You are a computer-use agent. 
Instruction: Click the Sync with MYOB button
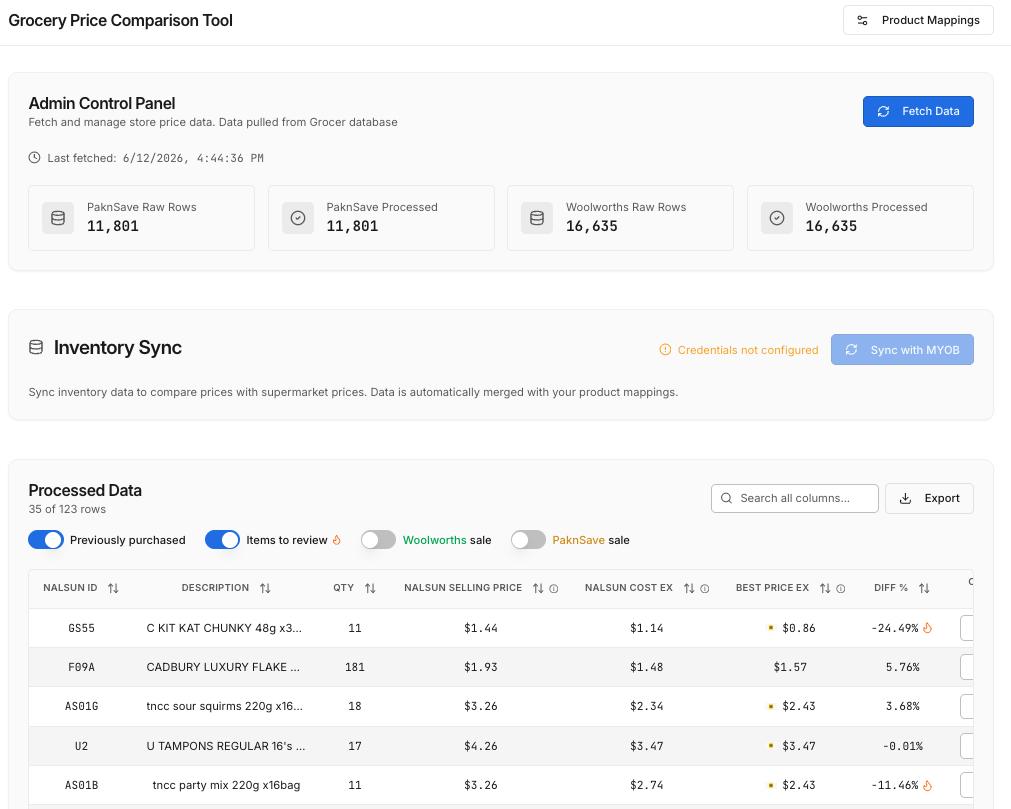[x=902, y=349]
